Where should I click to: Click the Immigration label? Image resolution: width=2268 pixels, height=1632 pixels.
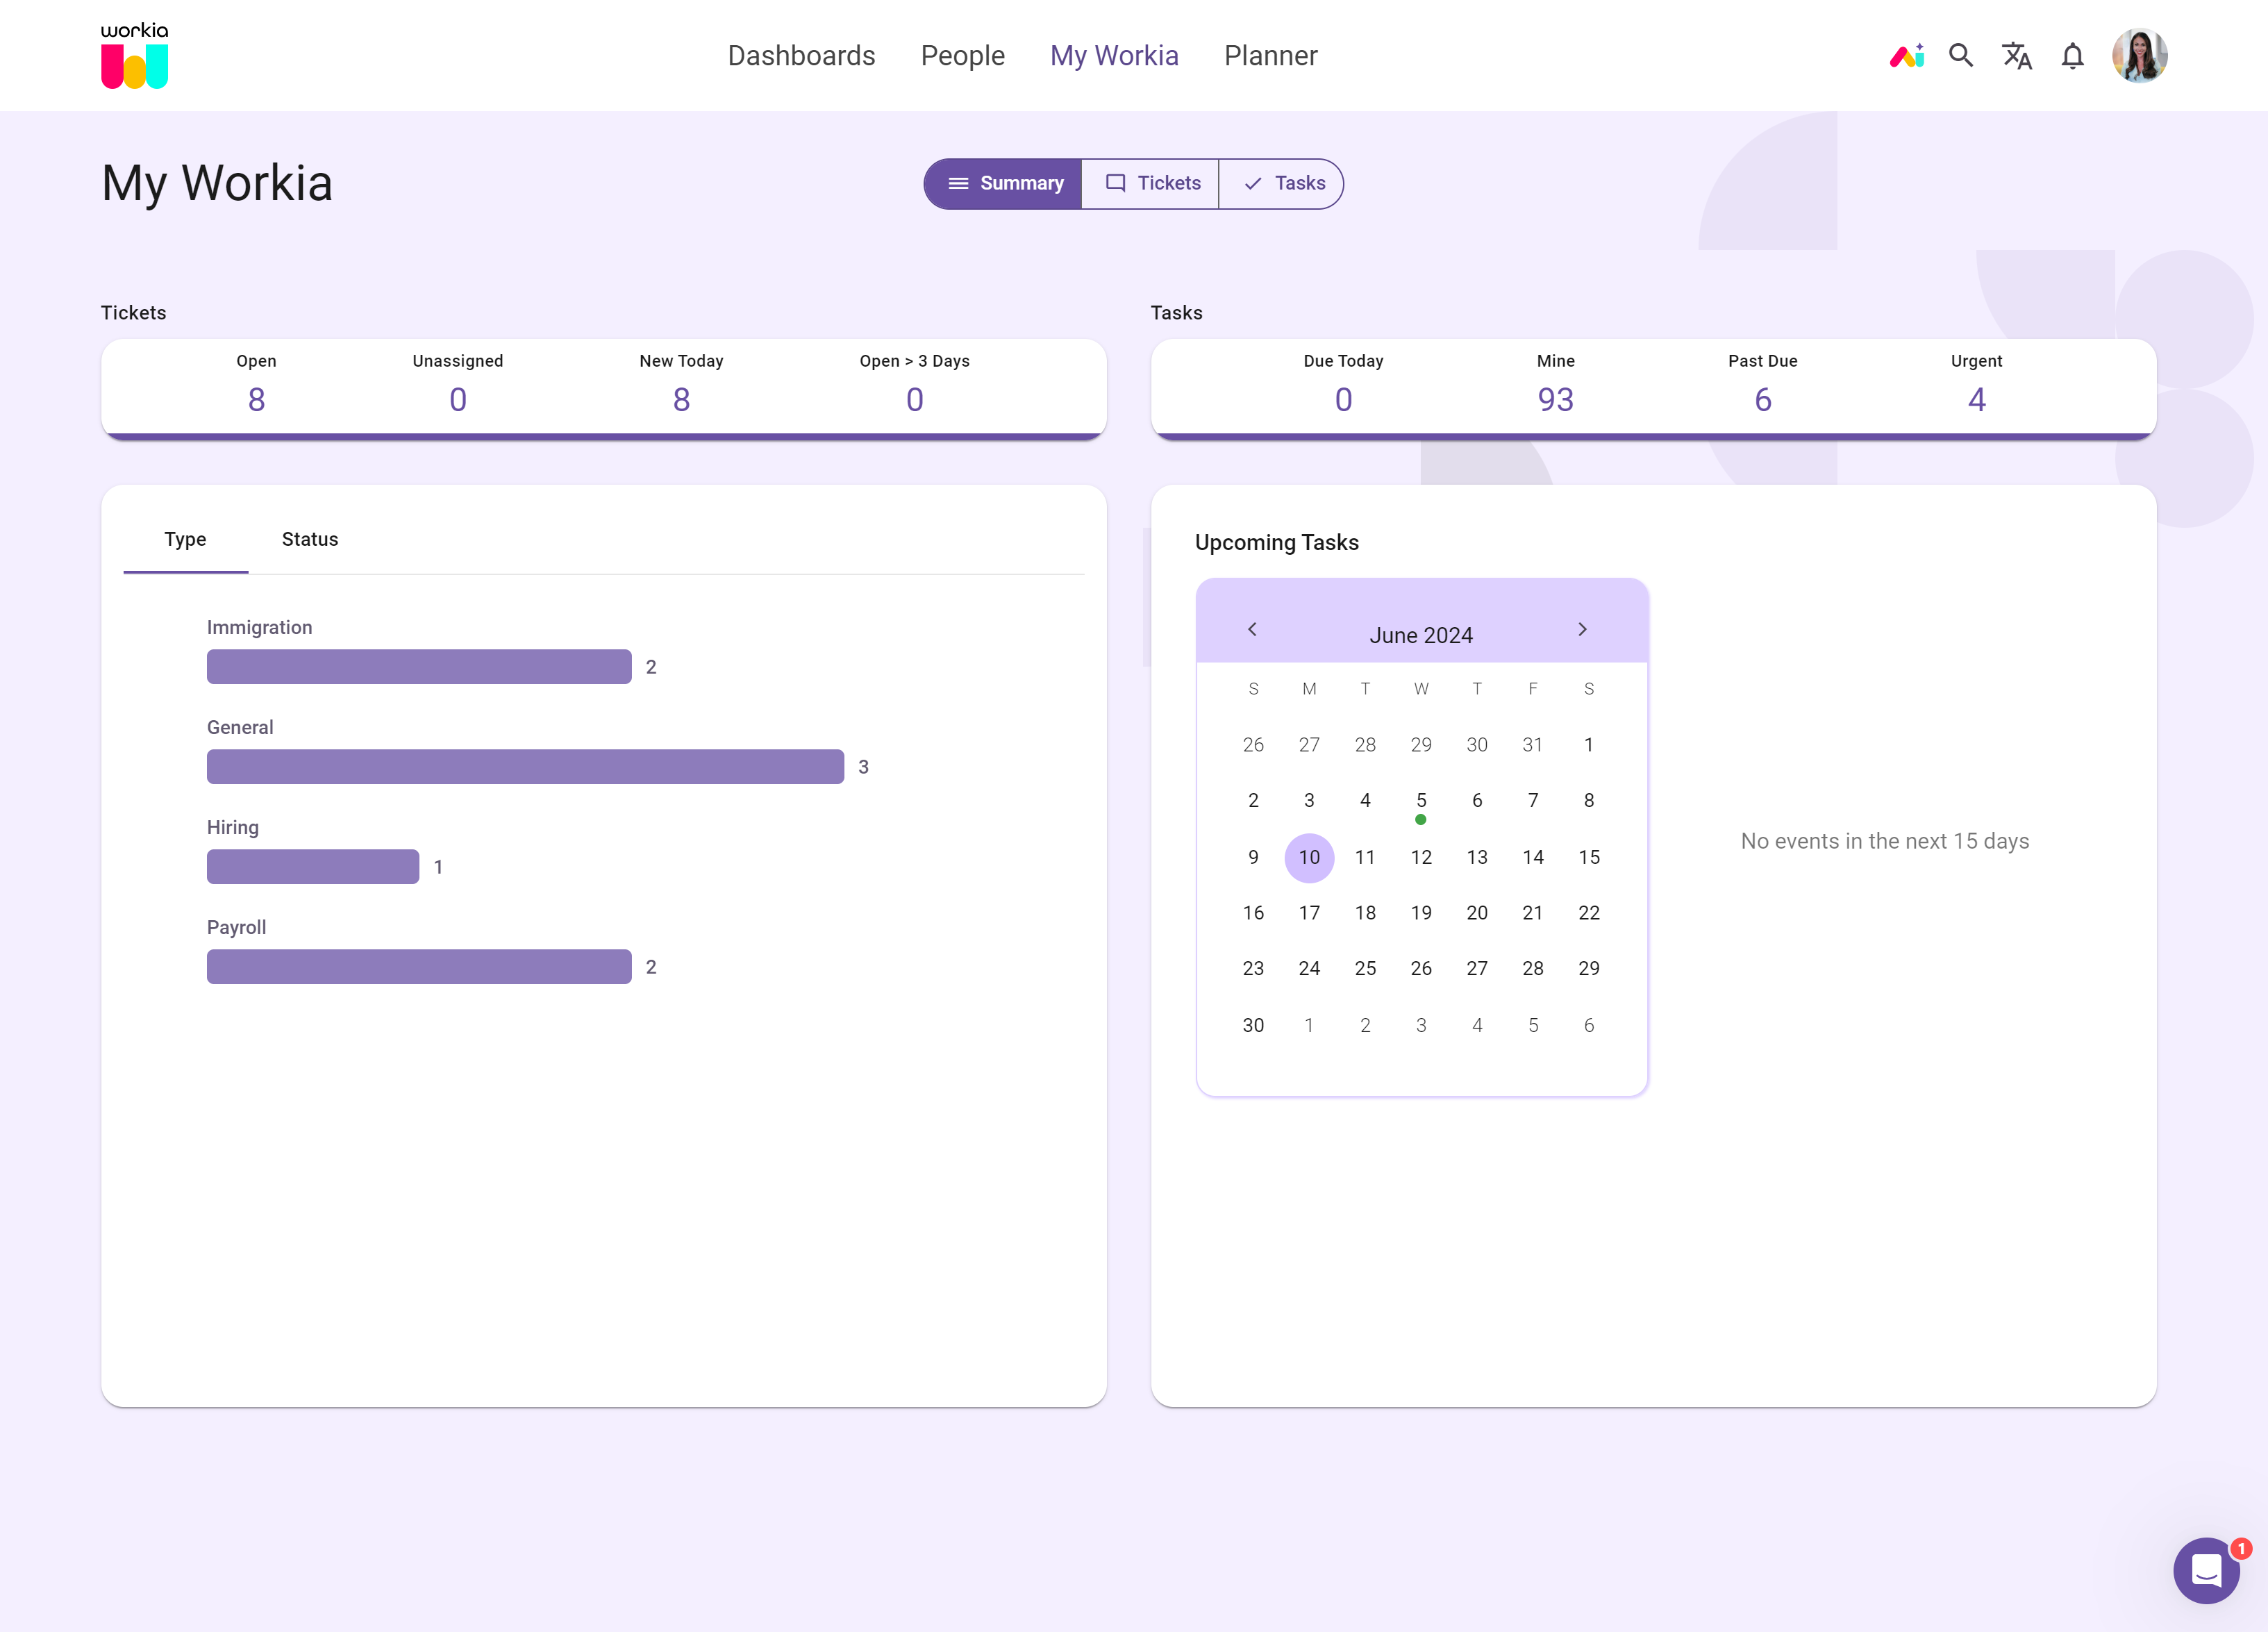click(x=259, y=628)
